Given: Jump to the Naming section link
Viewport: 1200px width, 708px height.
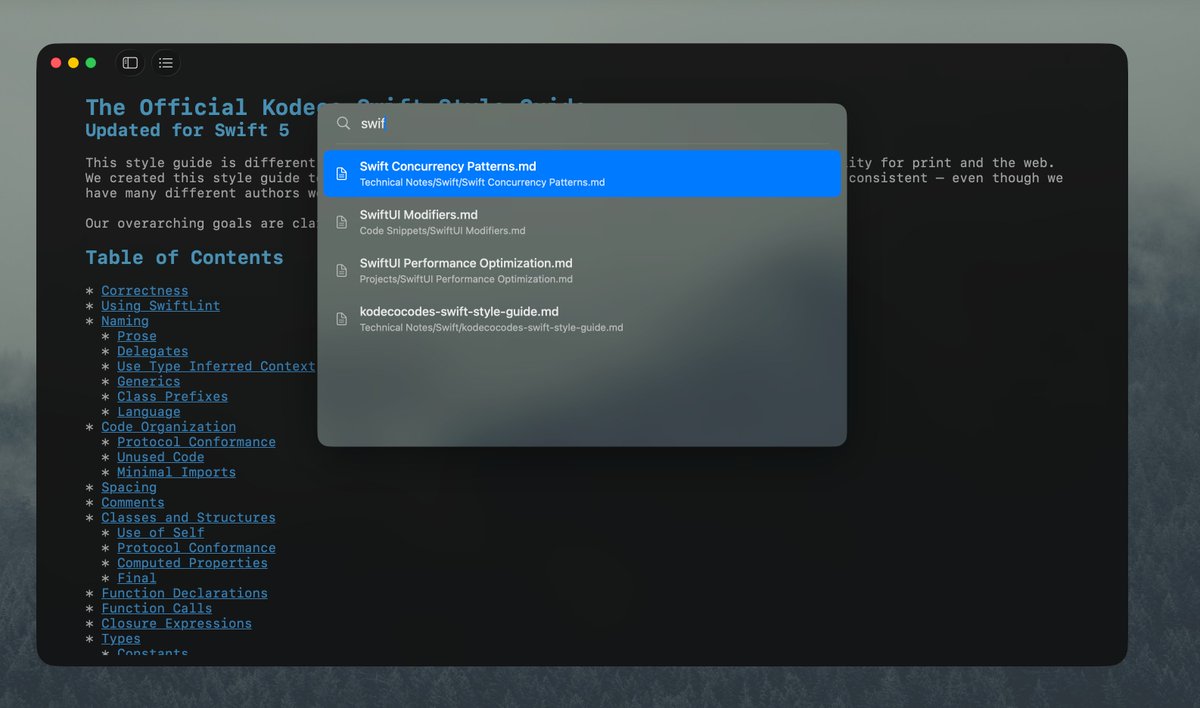Looking at the screenshot, I should 125,321.
